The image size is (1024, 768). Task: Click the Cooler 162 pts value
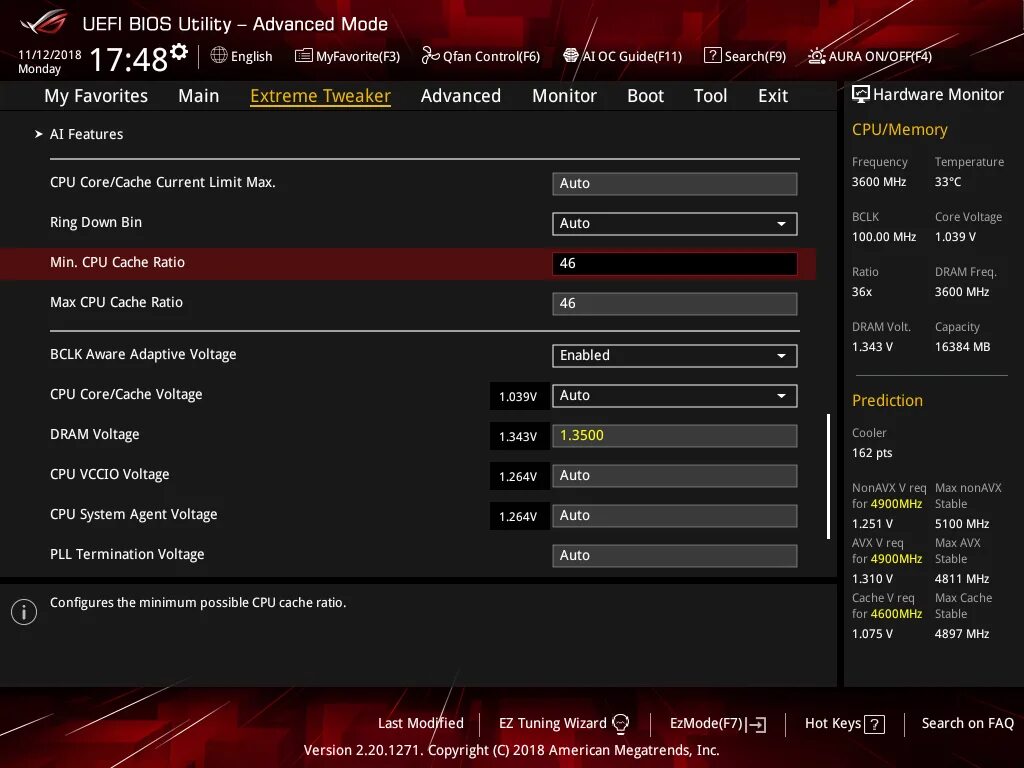(x=872, y=453)
